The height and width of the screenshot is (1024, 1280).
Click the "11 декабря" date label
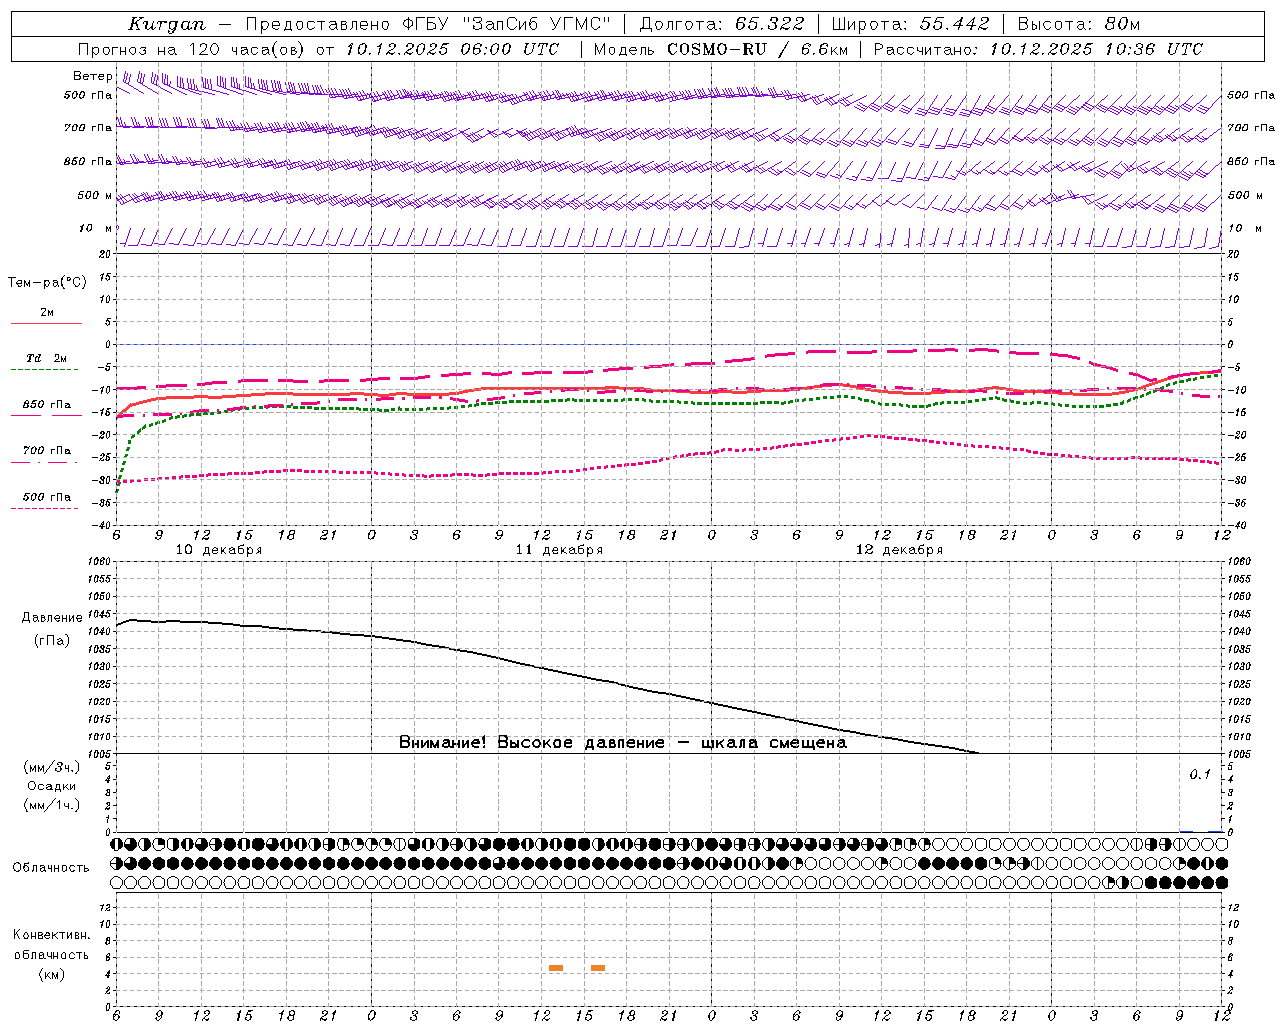[559, 550]
